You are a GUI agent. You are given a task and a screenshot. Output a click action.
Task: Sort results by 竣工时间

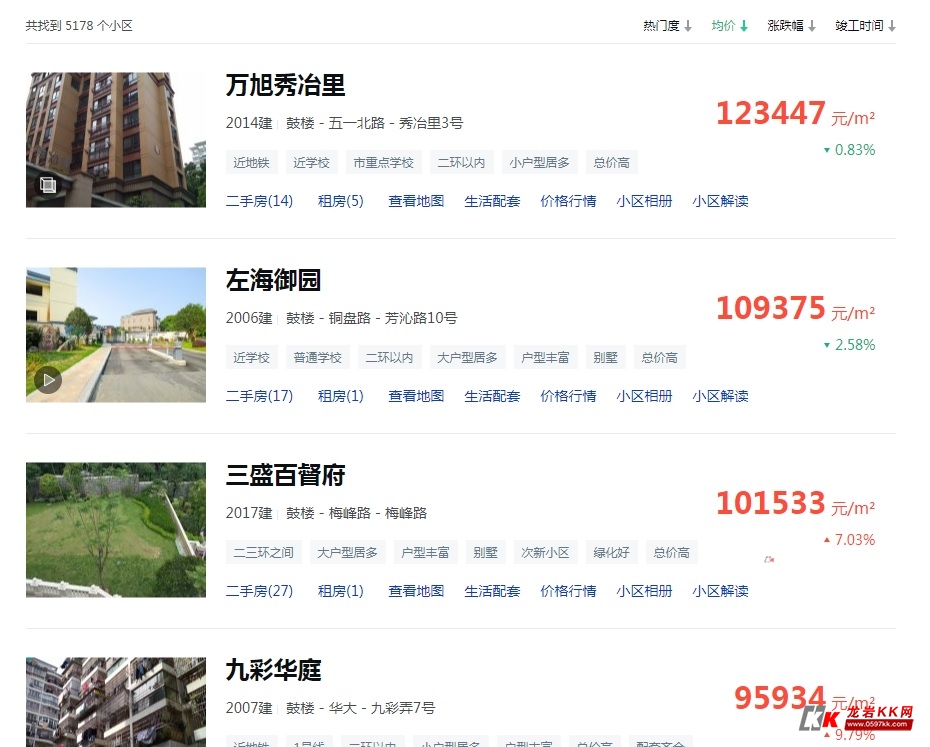click(865, 26)
